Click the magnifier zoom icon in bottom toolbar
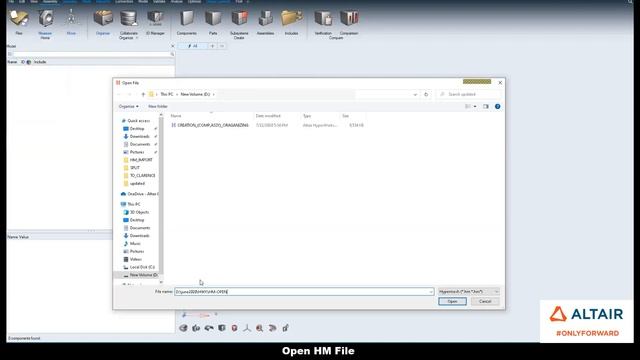Screen dimensions: 640x360 pyautogui.click(x=260, y=328)
